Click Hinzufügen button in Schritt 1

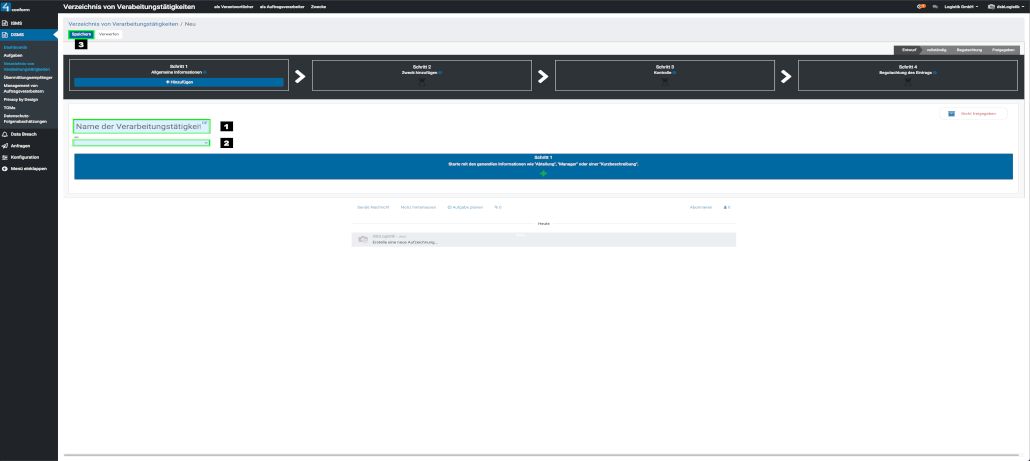pyautogui.click(x=179, y=82)
